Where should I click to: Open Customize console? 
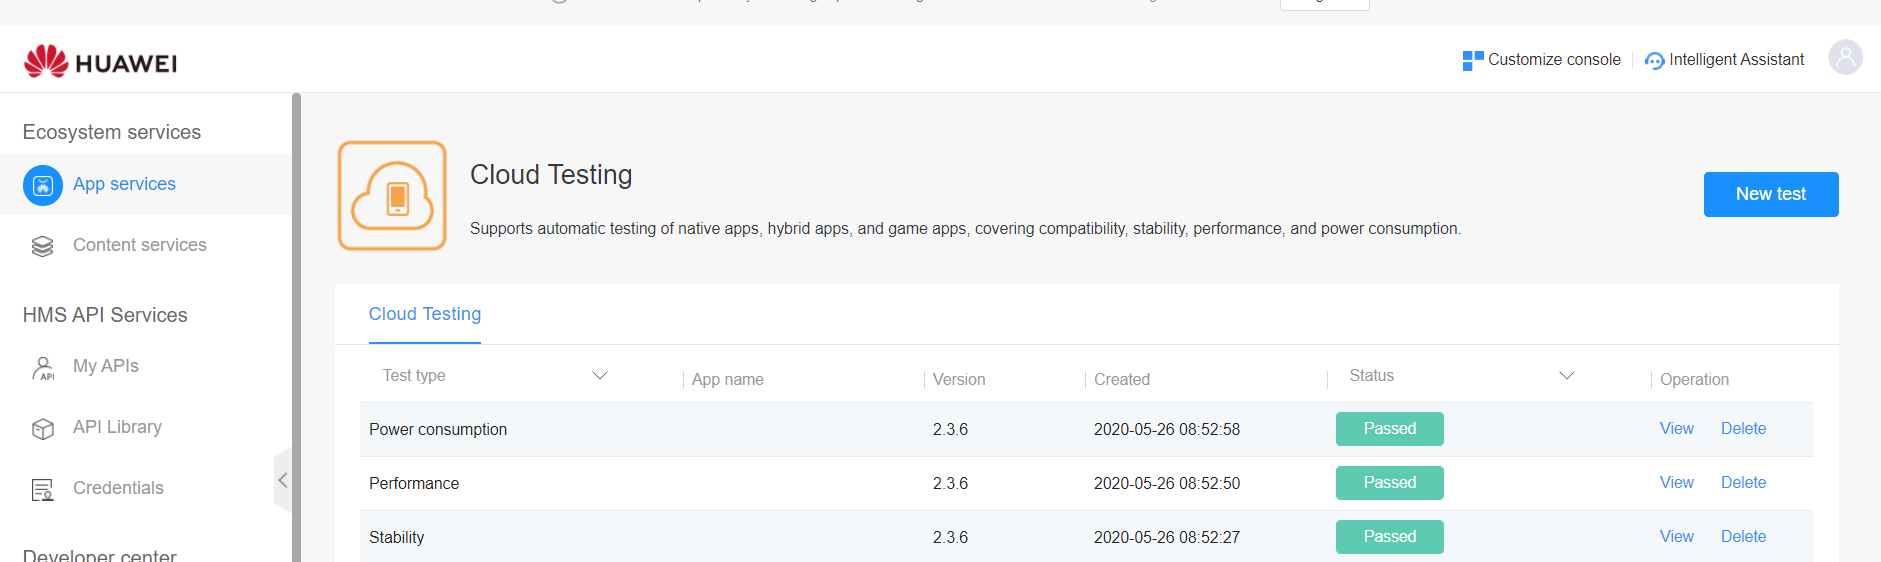1554,60
